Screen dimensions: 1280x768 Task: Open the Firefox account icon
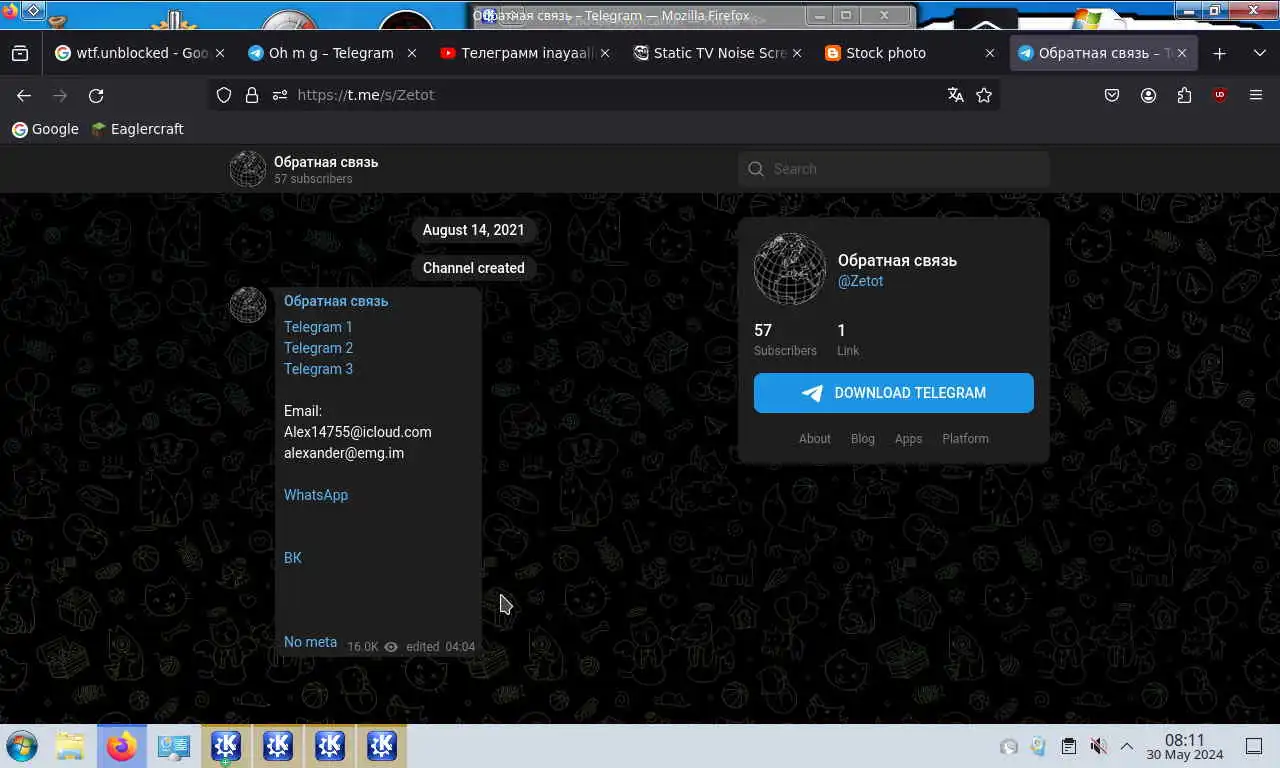click(x=1148, y=95)
